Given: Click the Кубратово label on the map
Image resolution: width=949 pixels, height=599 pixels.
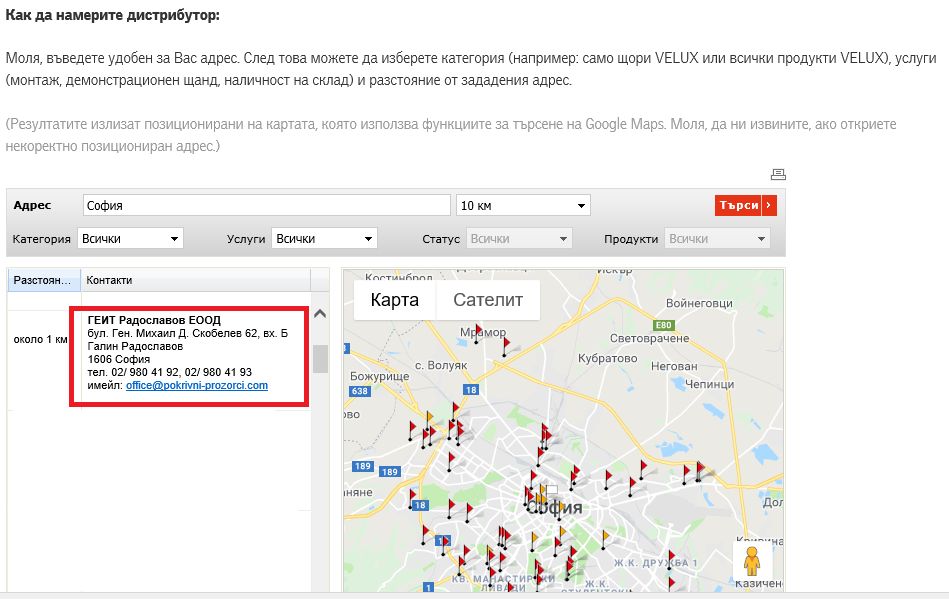Looking at the screenshot, I should tap(608, 358).
